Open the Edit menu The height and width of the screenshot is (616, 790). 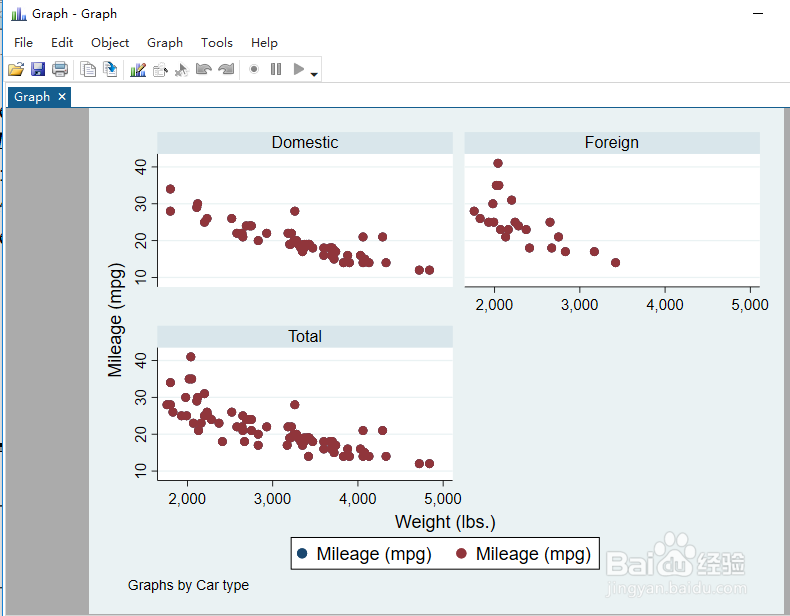point(62,42)
